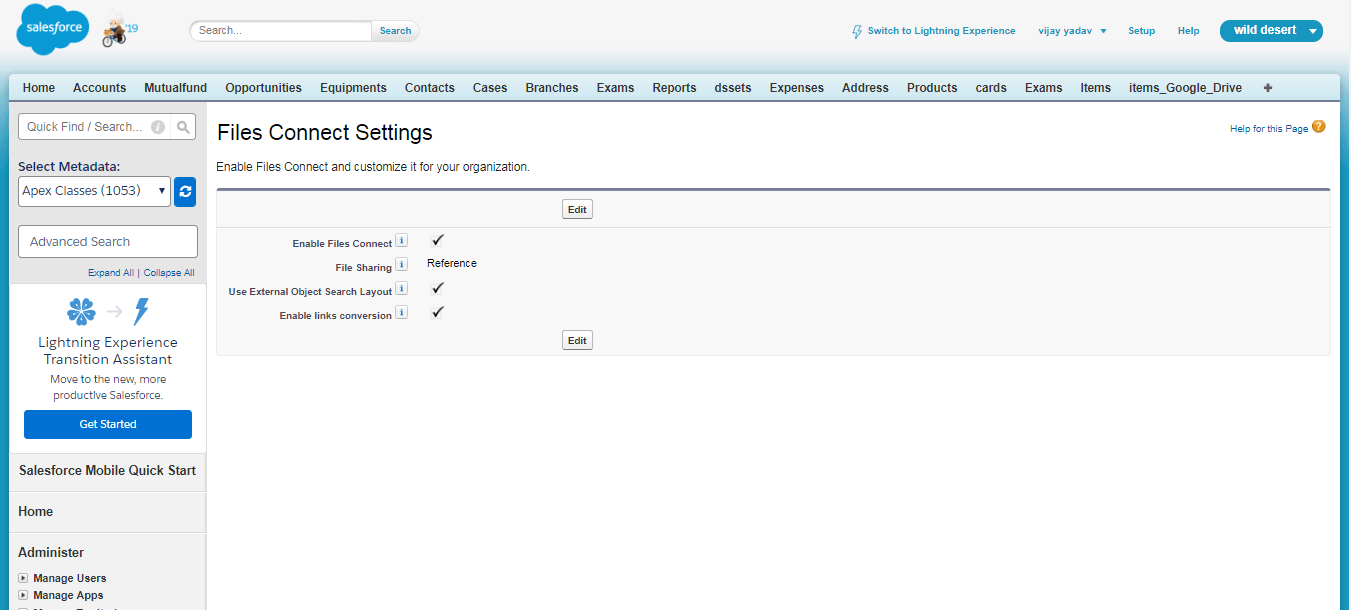Open the Cases tab
Image resolution: width=1351 pixels, height=610 pixels.
tap(490, 88)
